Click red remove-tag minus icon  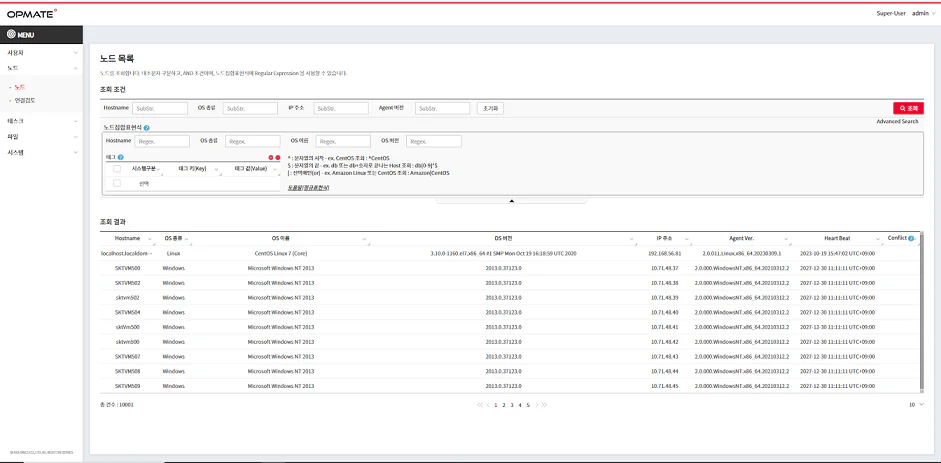278,157
